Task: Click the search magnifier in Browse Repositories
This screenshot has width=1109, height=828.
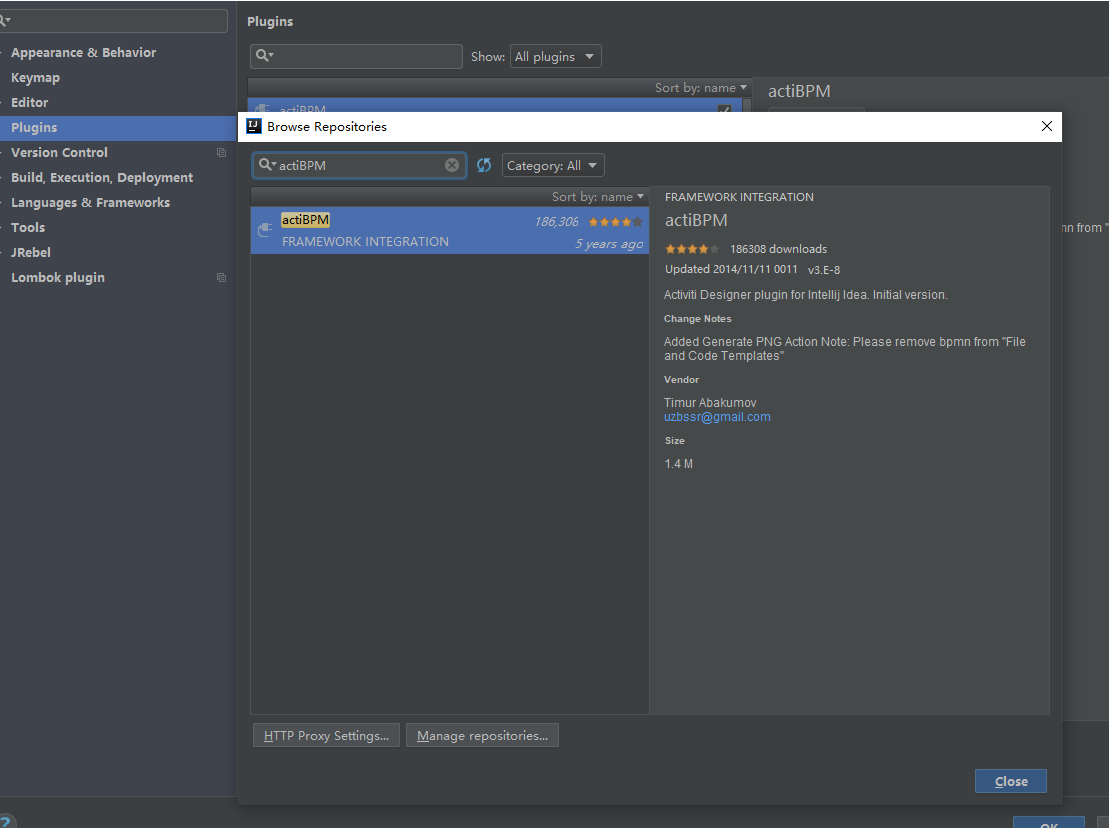Action: [266, 165]
